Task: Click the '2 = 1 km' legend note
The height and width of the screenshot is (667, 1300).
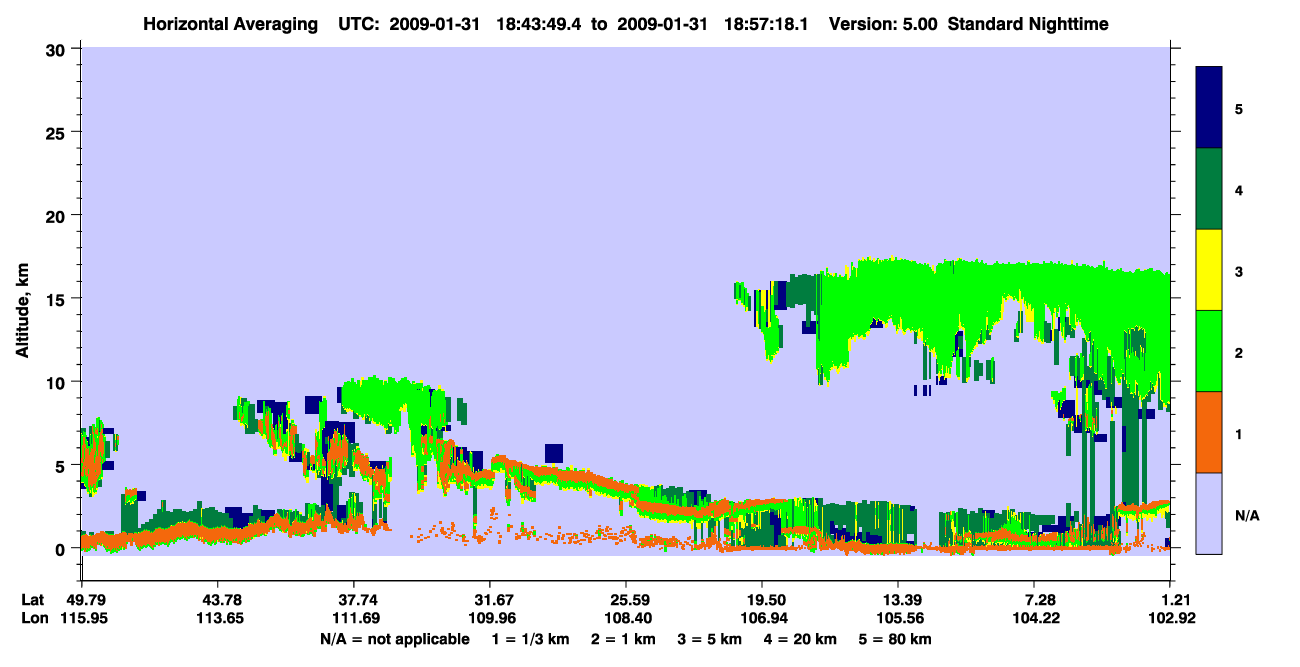Action: click(624, 639)
